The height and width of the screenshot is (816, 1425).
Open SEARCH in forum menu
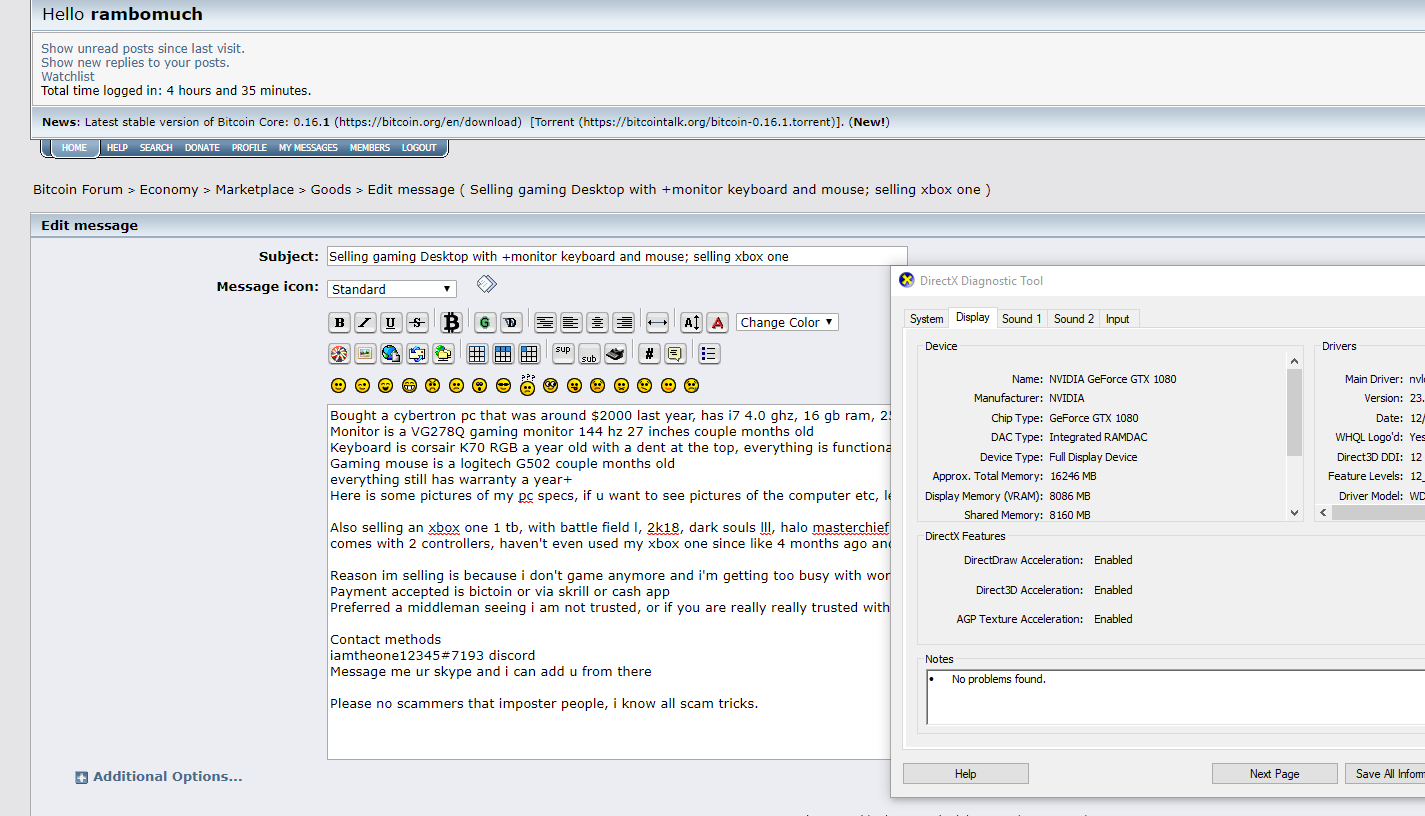(x=156, y=148)
